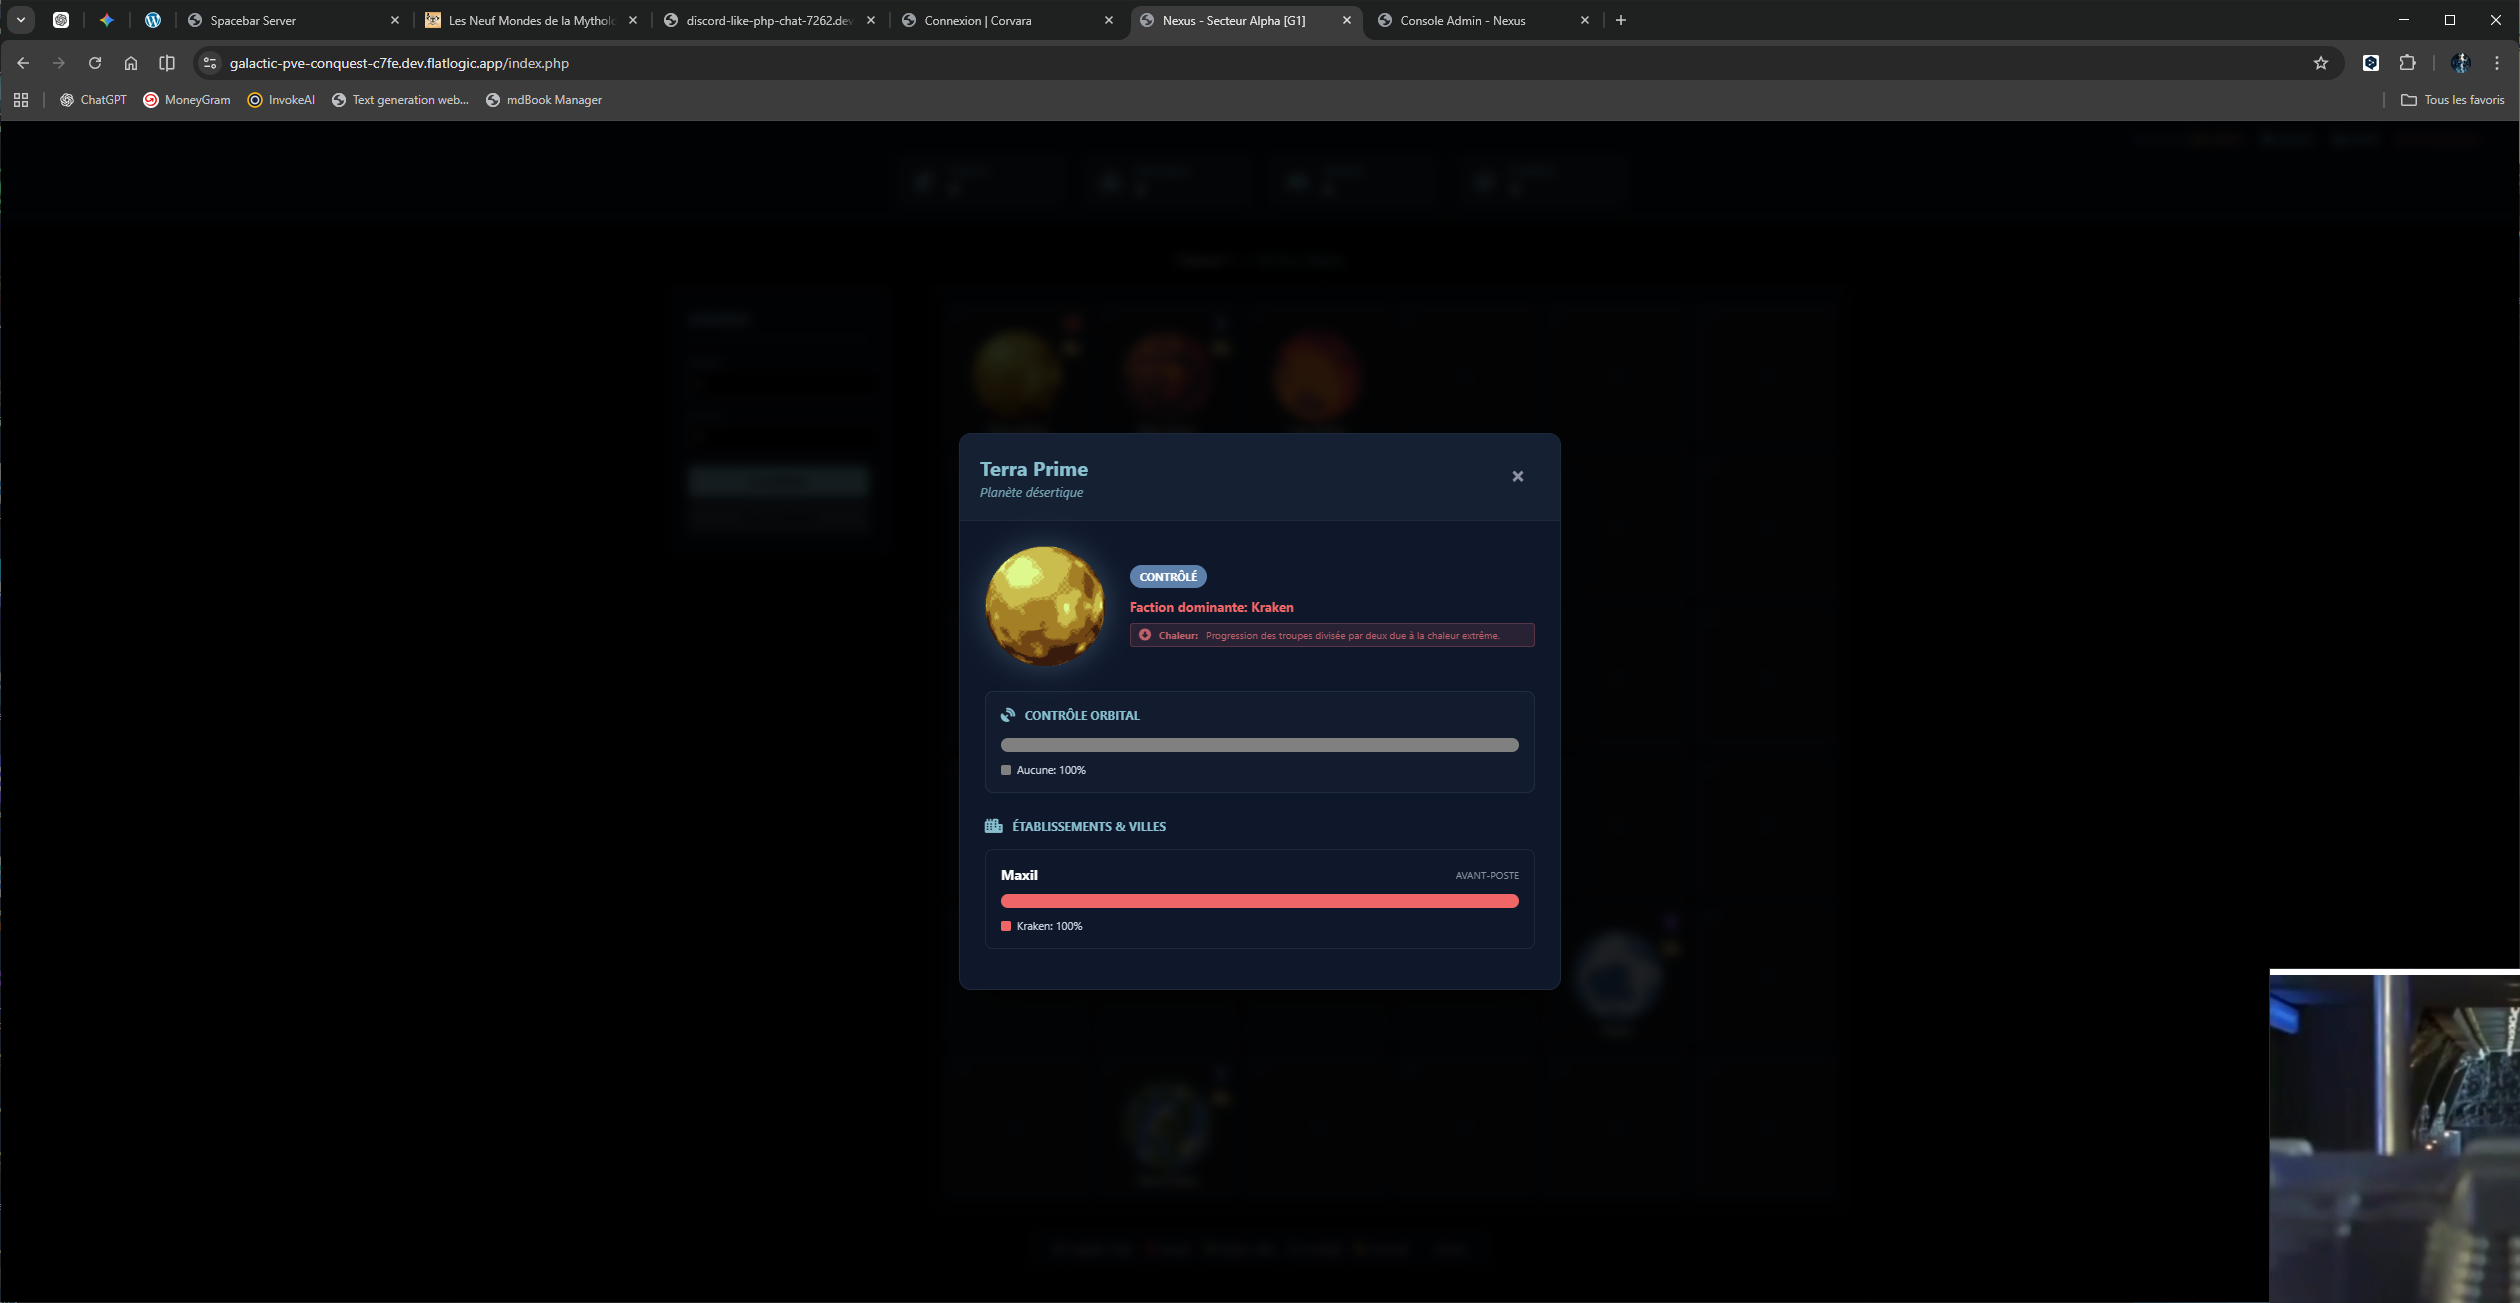The image size is (2520, 1303).
Task: Click the Établissements & Villes building icon
Action: click(993, 826)
